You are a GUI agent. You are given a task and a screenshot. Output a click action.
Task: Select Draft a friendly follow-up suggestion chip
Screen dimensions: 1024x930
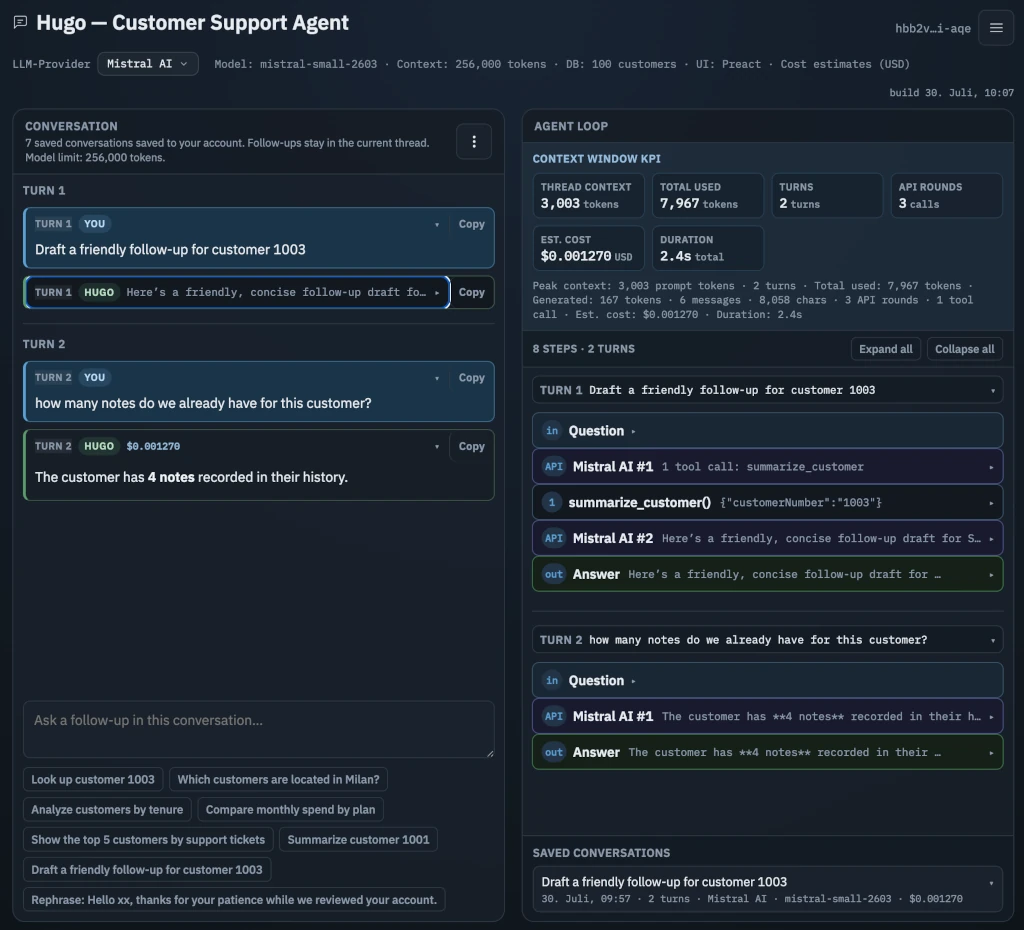pos(147,869)
